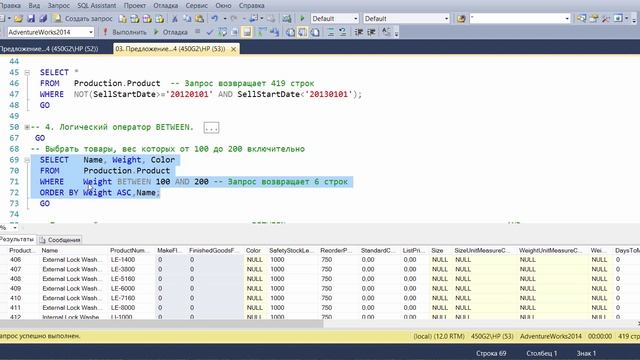Parse query using the checkmark icon

(210, 32)
